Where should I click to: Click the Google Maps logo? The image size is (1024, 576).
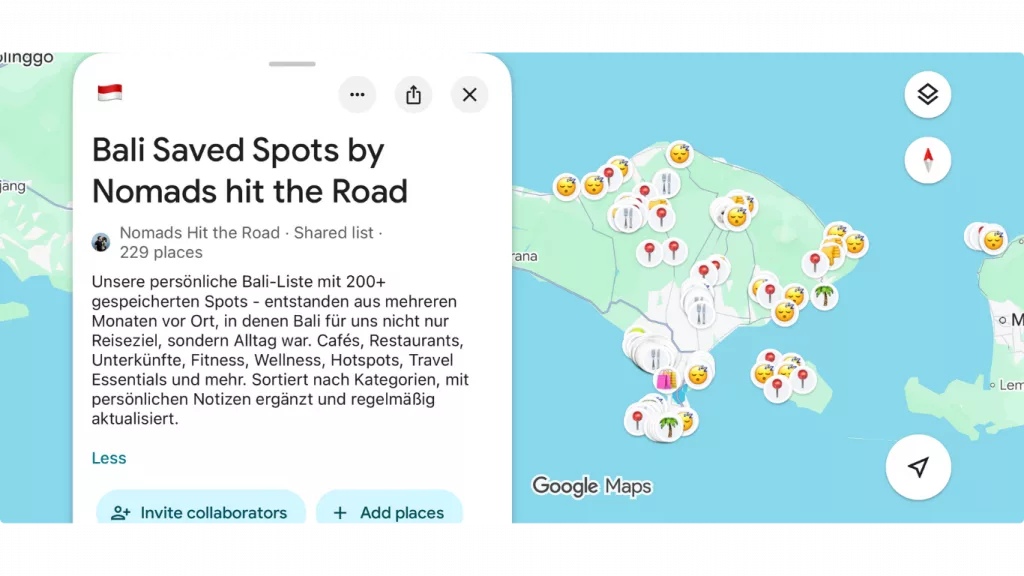pos(591,487)
